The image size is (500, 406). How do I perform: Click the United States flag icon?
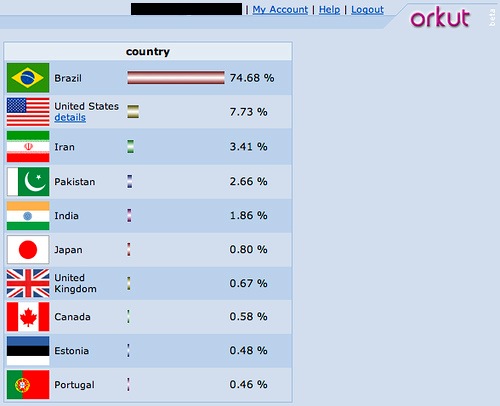[28, 112]
